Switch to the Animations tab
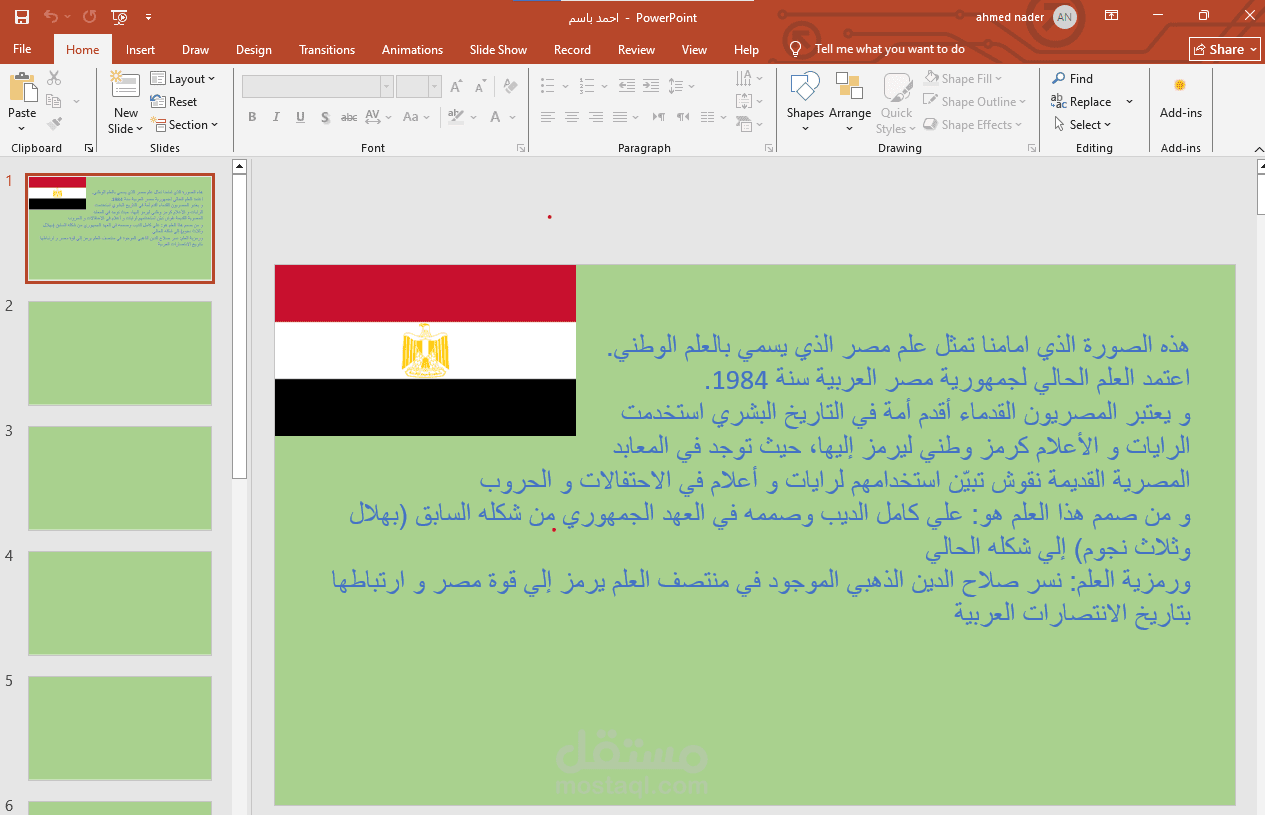Viewport: 1265px width, 815px height. click(x=412, y=49)
